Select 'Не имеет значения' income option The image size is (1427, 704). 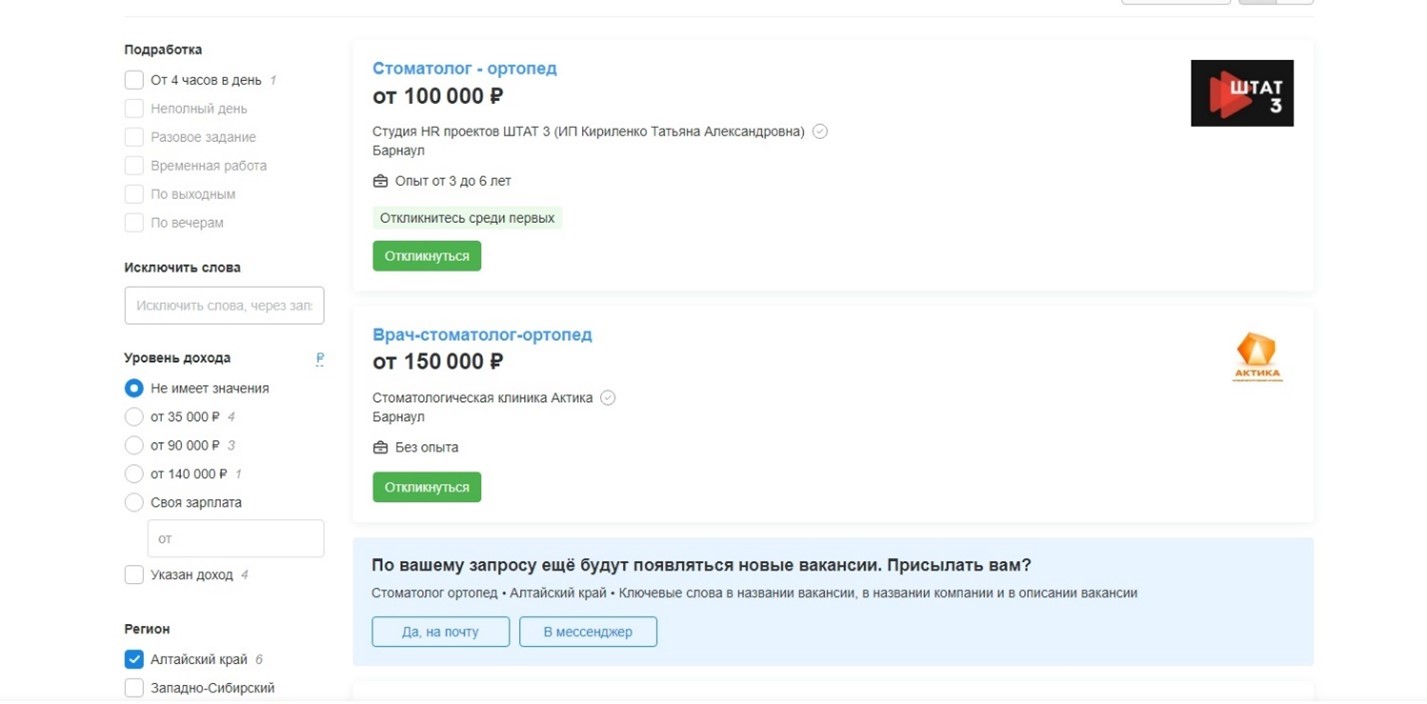(134, 388)
